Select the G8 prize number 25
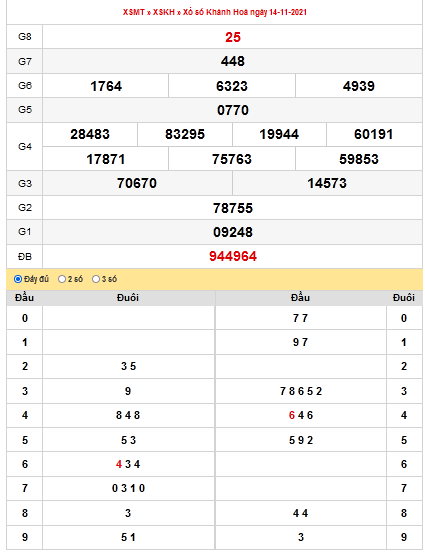 point(233,37)
